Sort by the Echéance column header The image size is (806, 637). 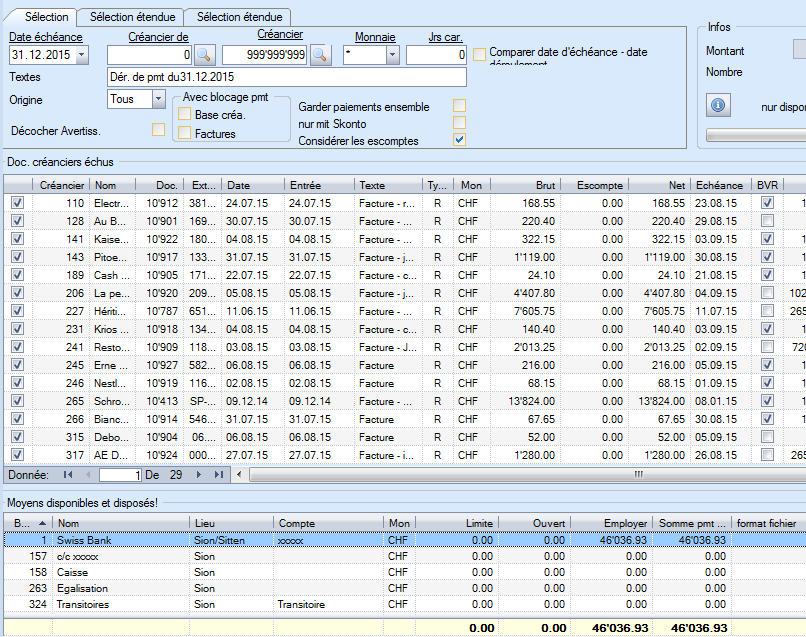[719, 185]
